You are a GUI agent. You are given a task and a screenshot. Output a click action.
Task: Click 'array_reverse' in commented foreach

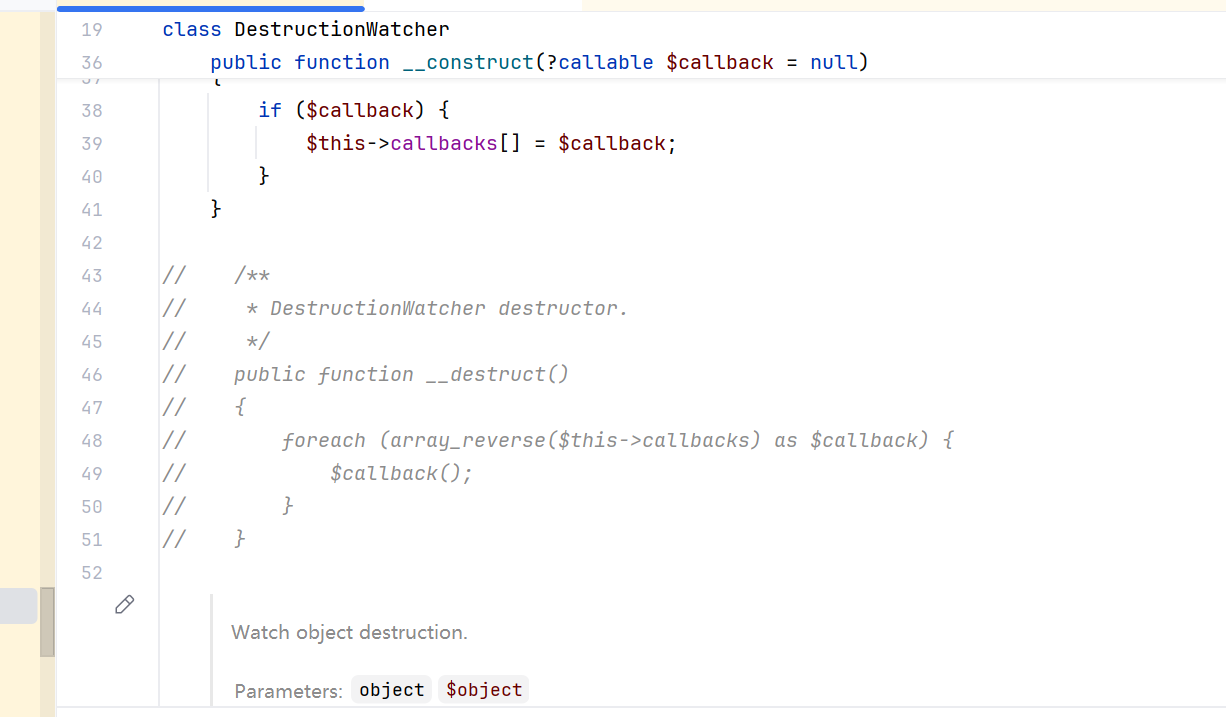click(x=468, y=440)
